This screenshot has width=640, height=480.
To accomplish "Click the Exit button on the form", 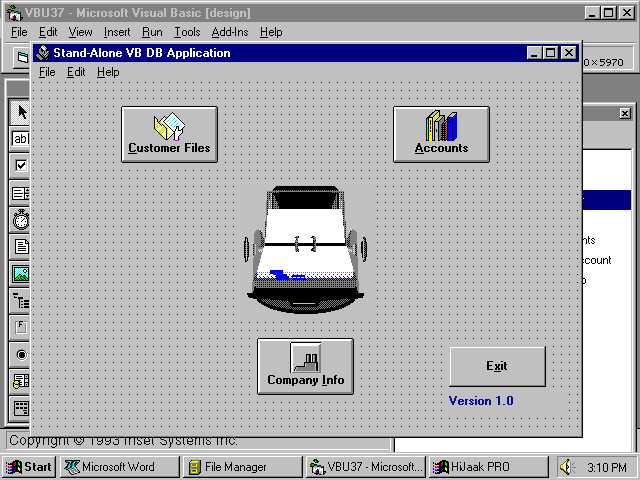I will pos(497,366).
